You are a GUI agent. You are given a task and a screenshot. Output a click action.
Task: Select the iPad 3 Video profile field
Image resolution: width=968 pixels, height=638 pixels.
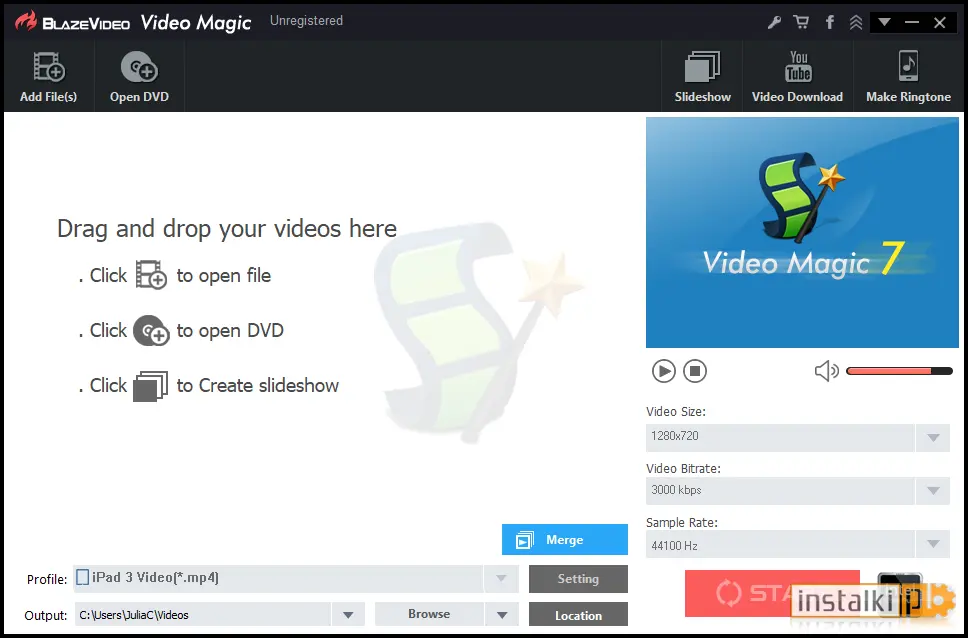278,579
